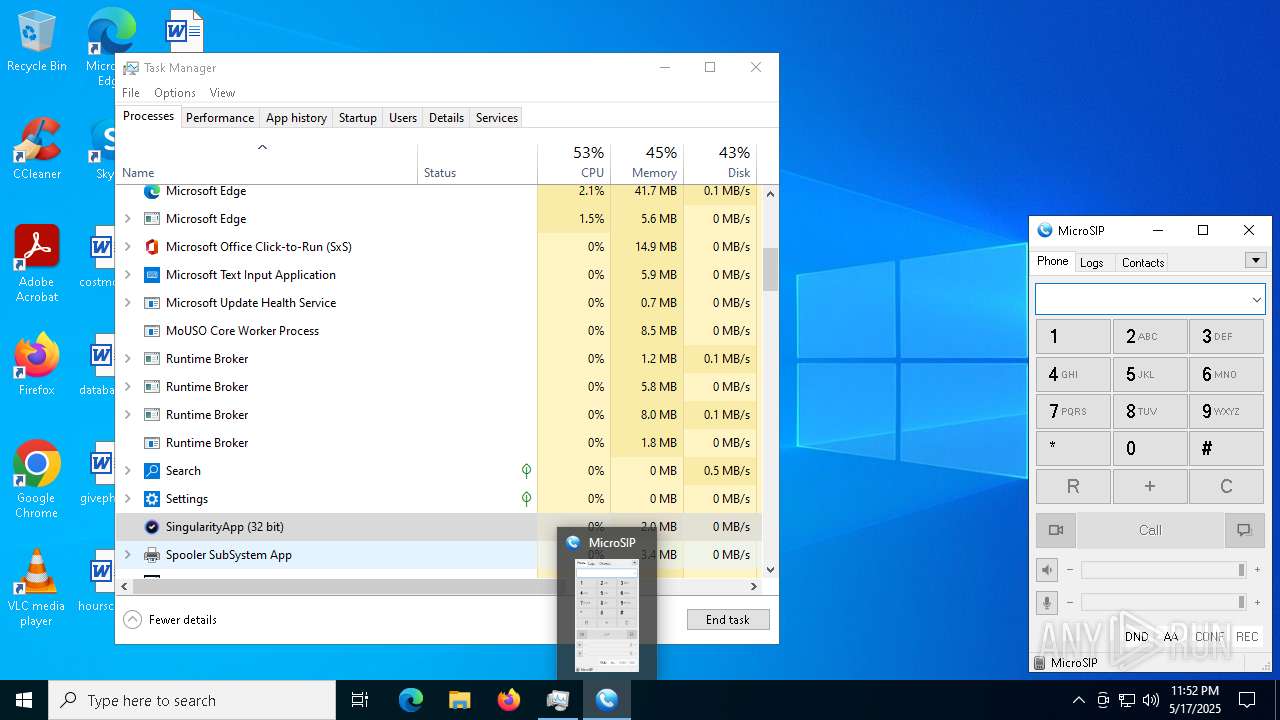Toggle CONF in MicroSIP
The image size is (1280, 720).
point(1209,637)
